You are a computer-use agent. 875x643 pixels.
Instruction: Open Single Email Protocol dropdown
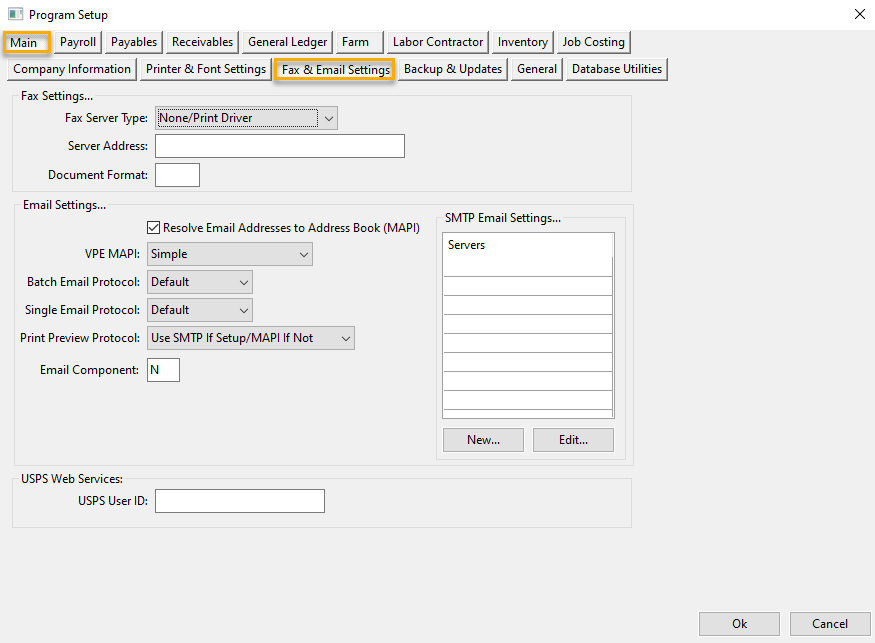pyautogui.click(x=200, y=310)
